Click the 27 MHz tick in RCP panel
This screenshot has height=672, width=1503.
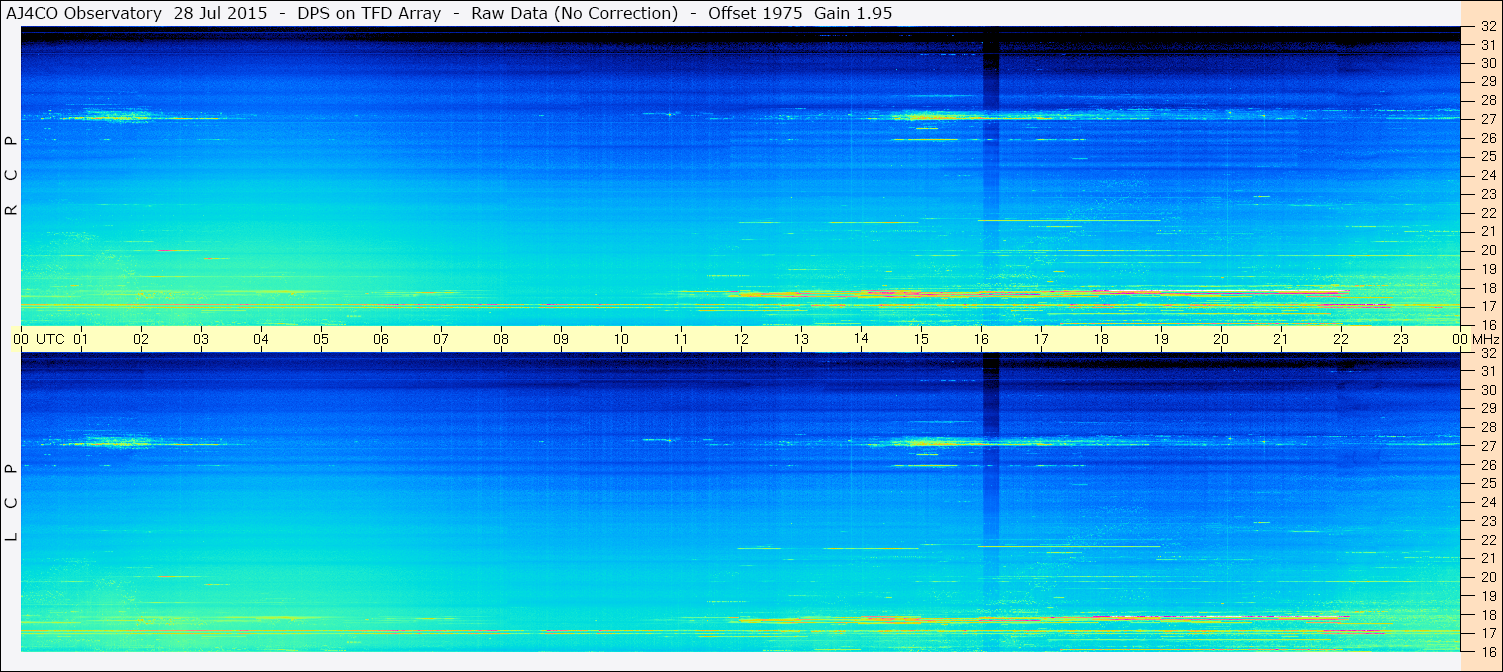click(x=1487, y=119)
